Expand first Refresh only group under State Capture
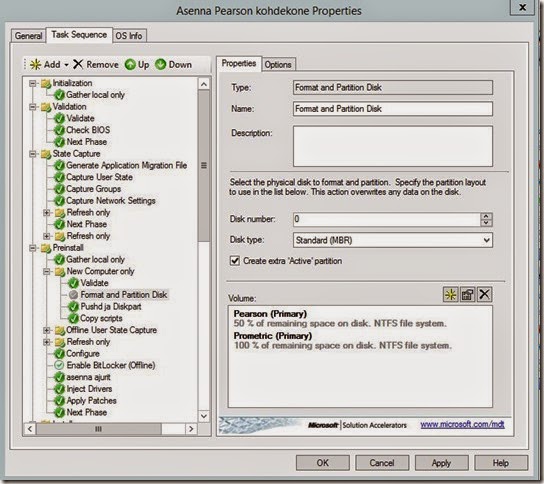This screenshot has height=484, width=544. [46, 213]
